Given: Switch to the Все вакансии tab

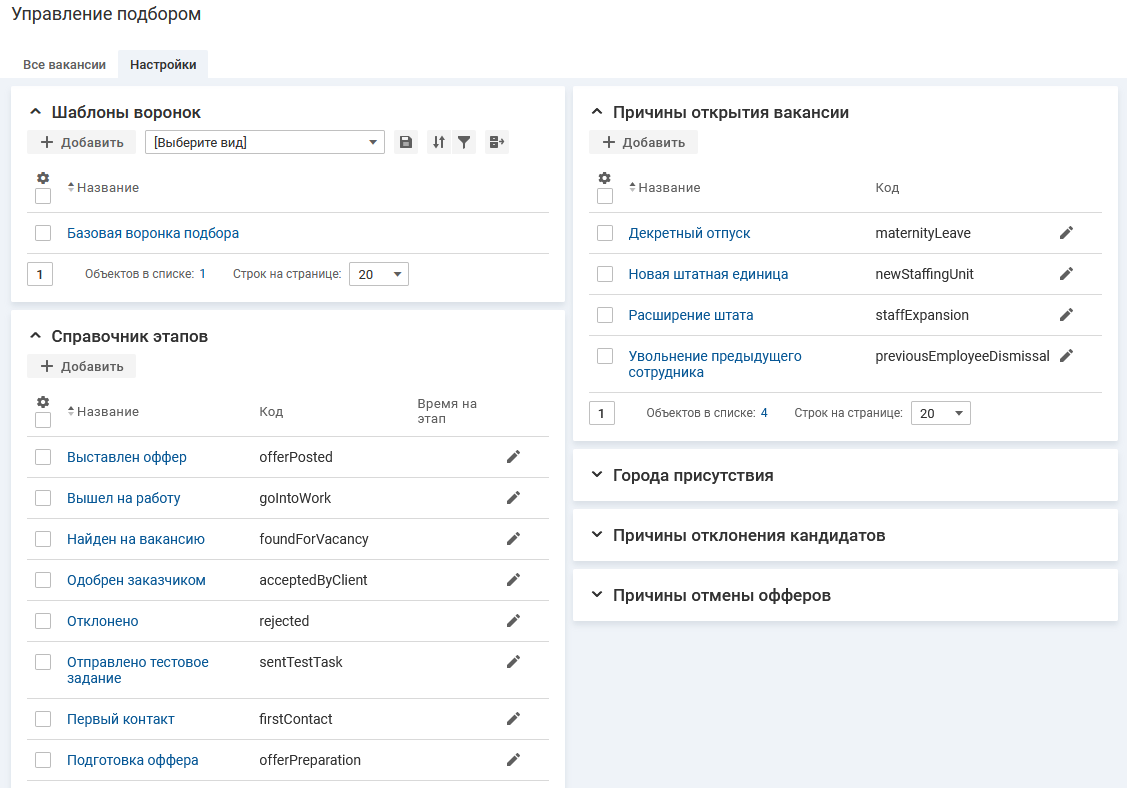Looking at the screenshot, I should point(64,65).
